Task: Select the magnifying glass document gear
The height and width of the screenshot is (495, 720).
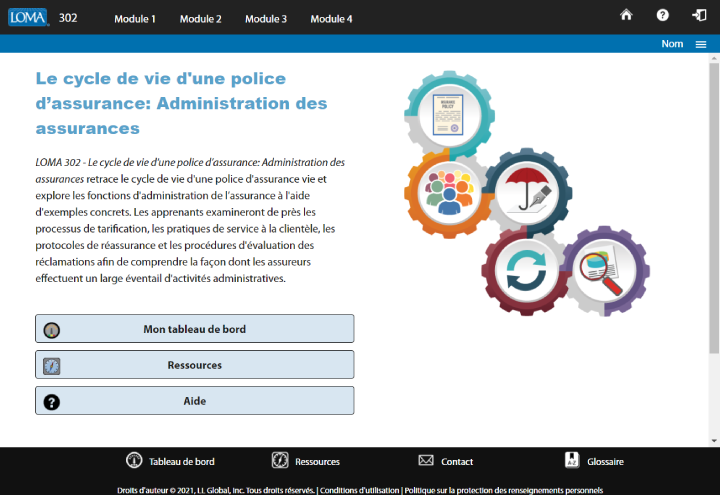Action: point(605,271)
